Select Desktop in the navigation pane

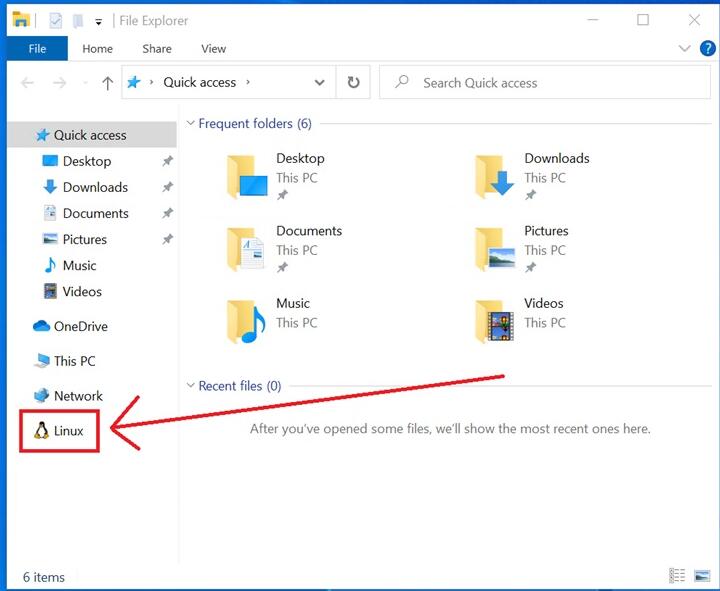pyautogui.click(x=87, y=161)
